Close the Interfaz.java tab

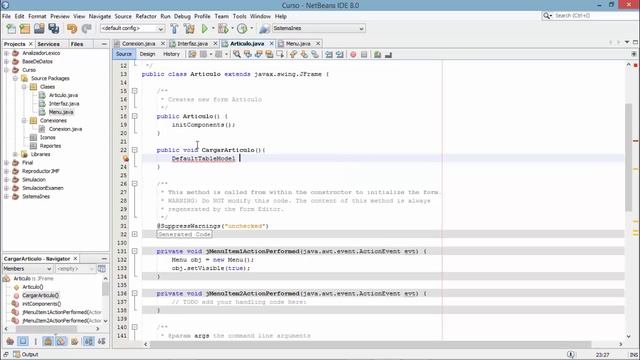pyautogui.click(x=215, y=43)
